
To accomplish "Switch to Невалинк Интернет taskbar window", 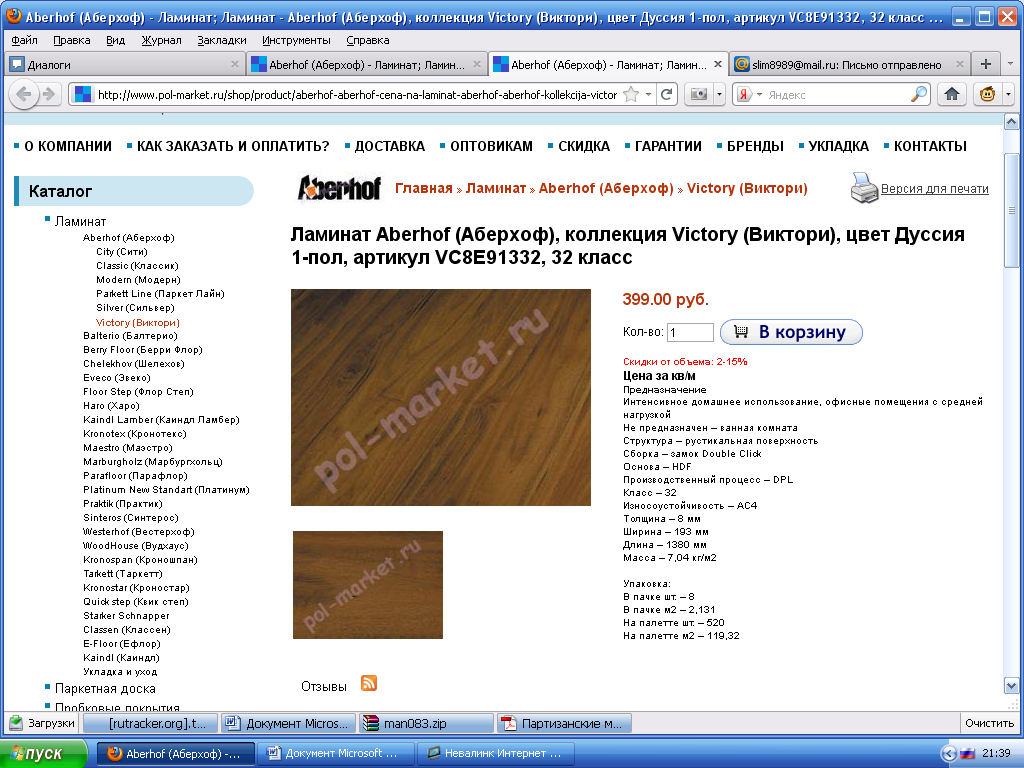I will click(x=496, y=754).
